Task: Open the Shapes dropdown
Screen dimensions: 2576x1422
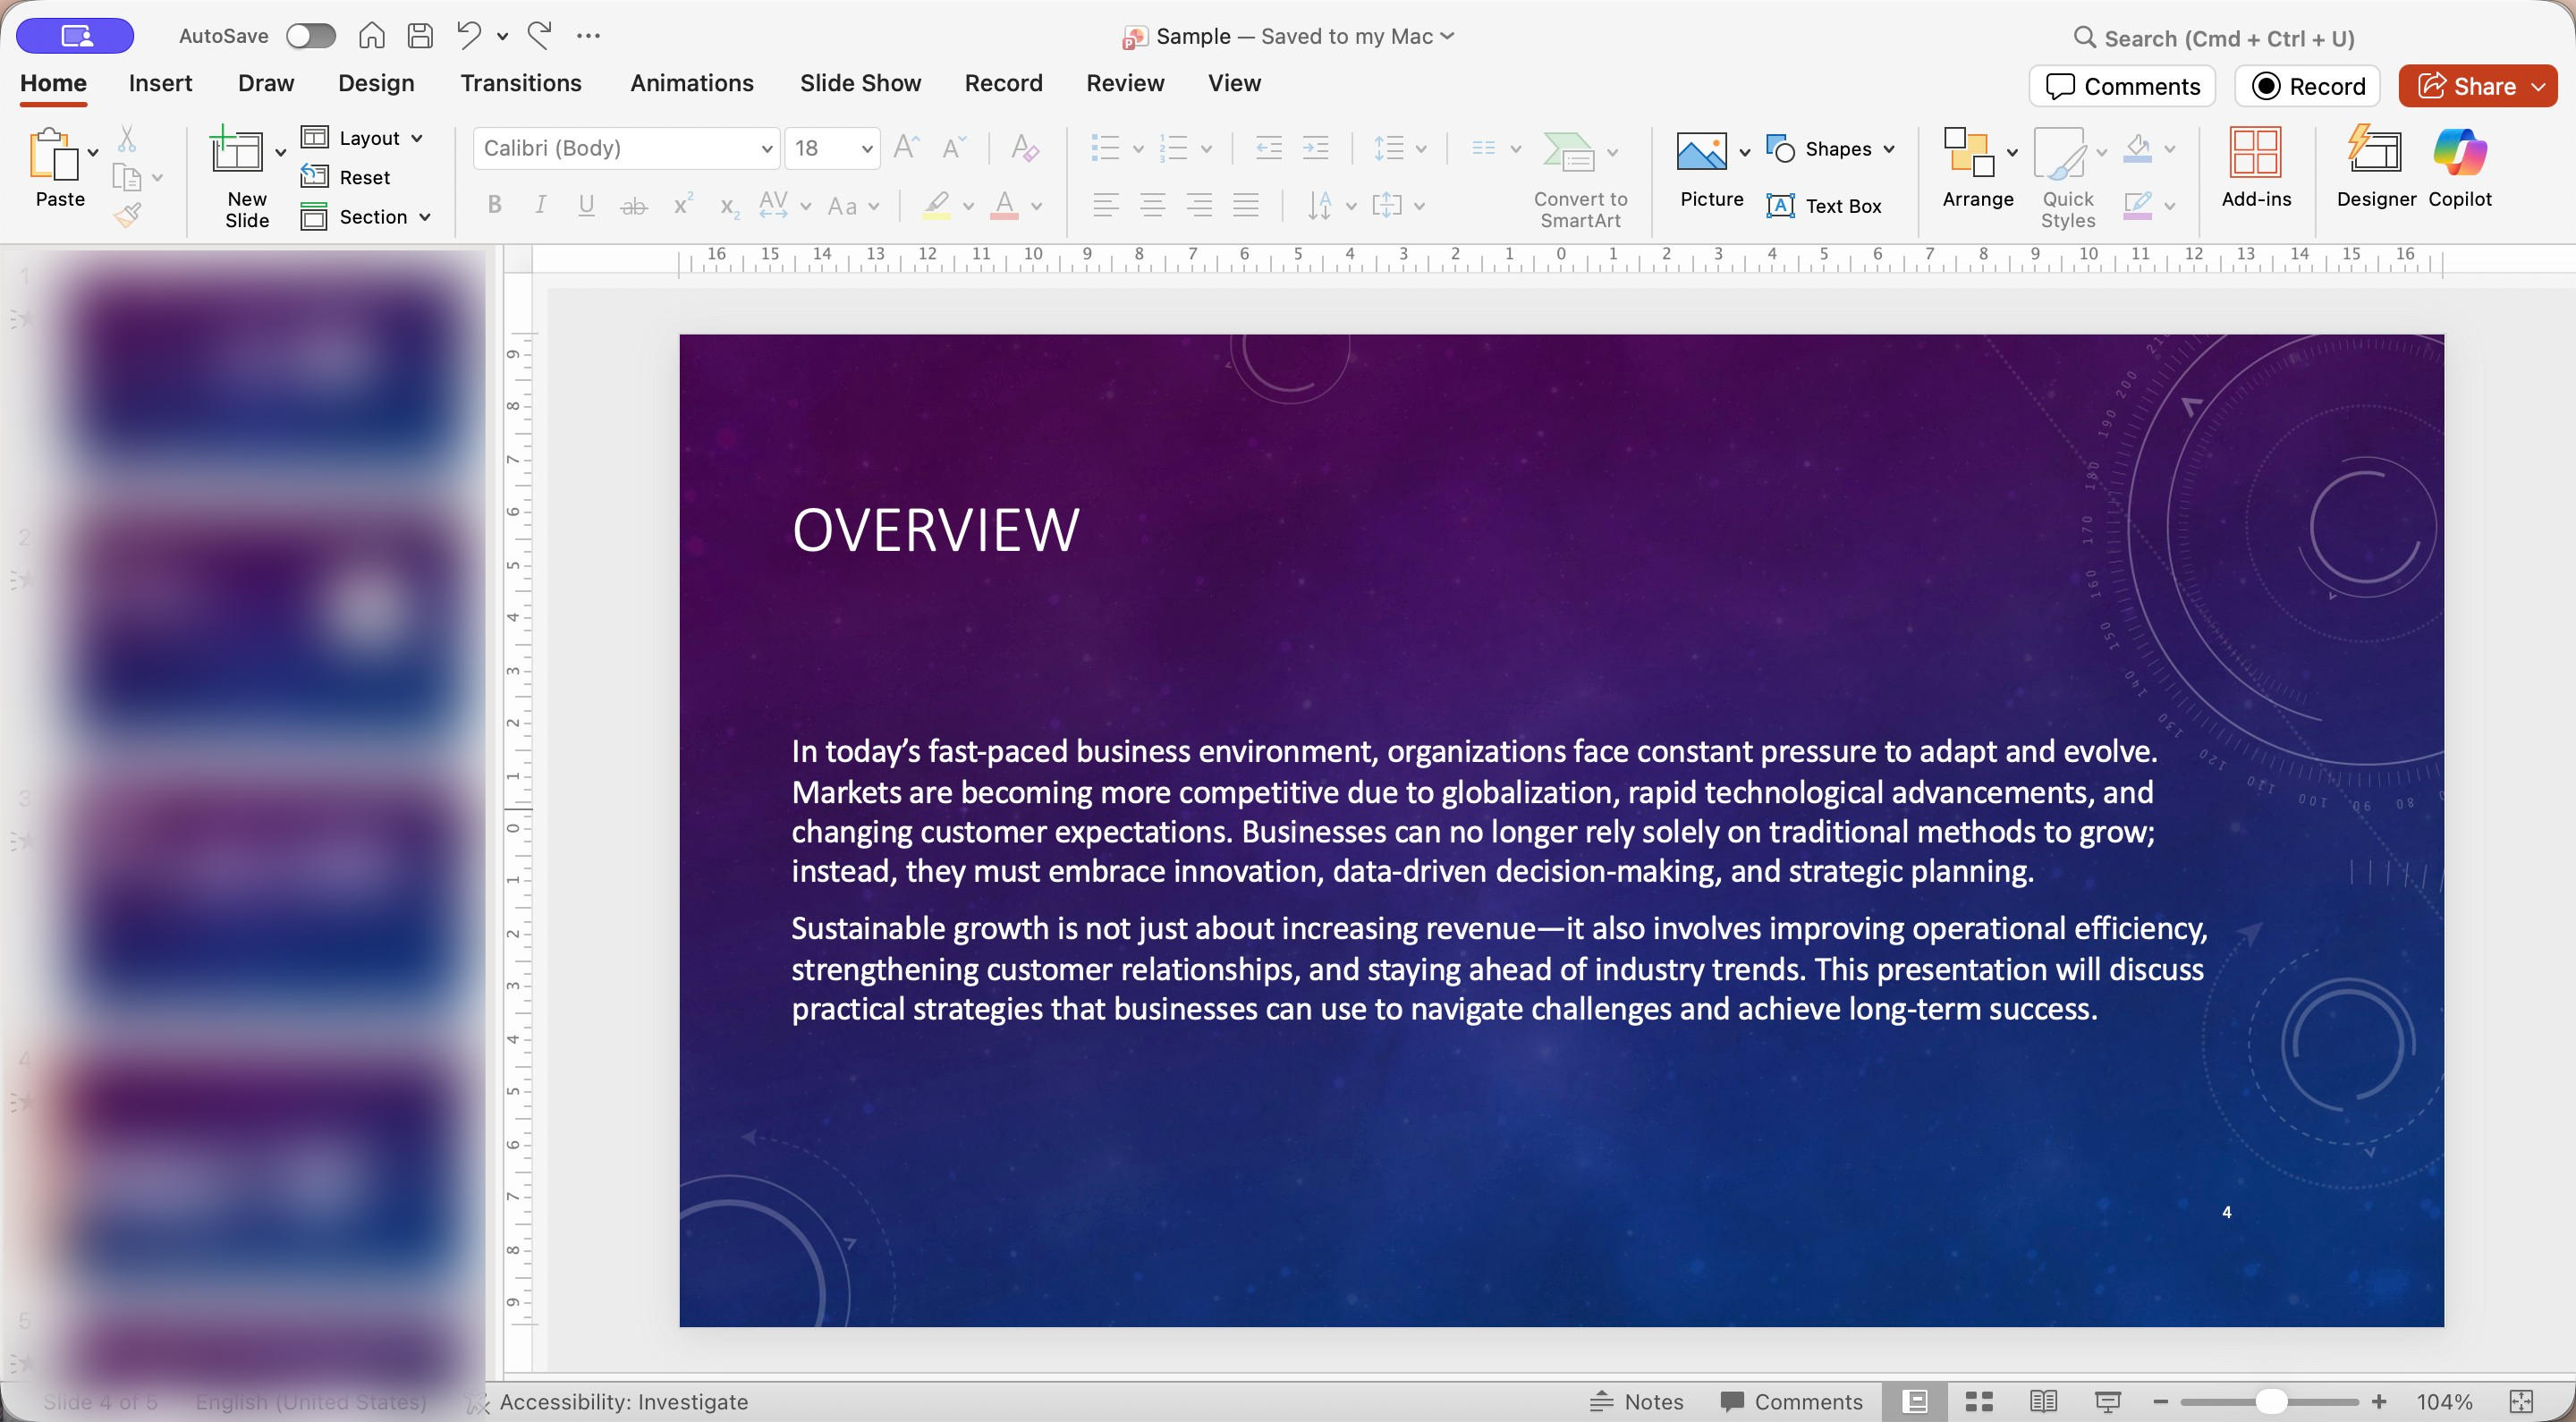Action: 1888,149
